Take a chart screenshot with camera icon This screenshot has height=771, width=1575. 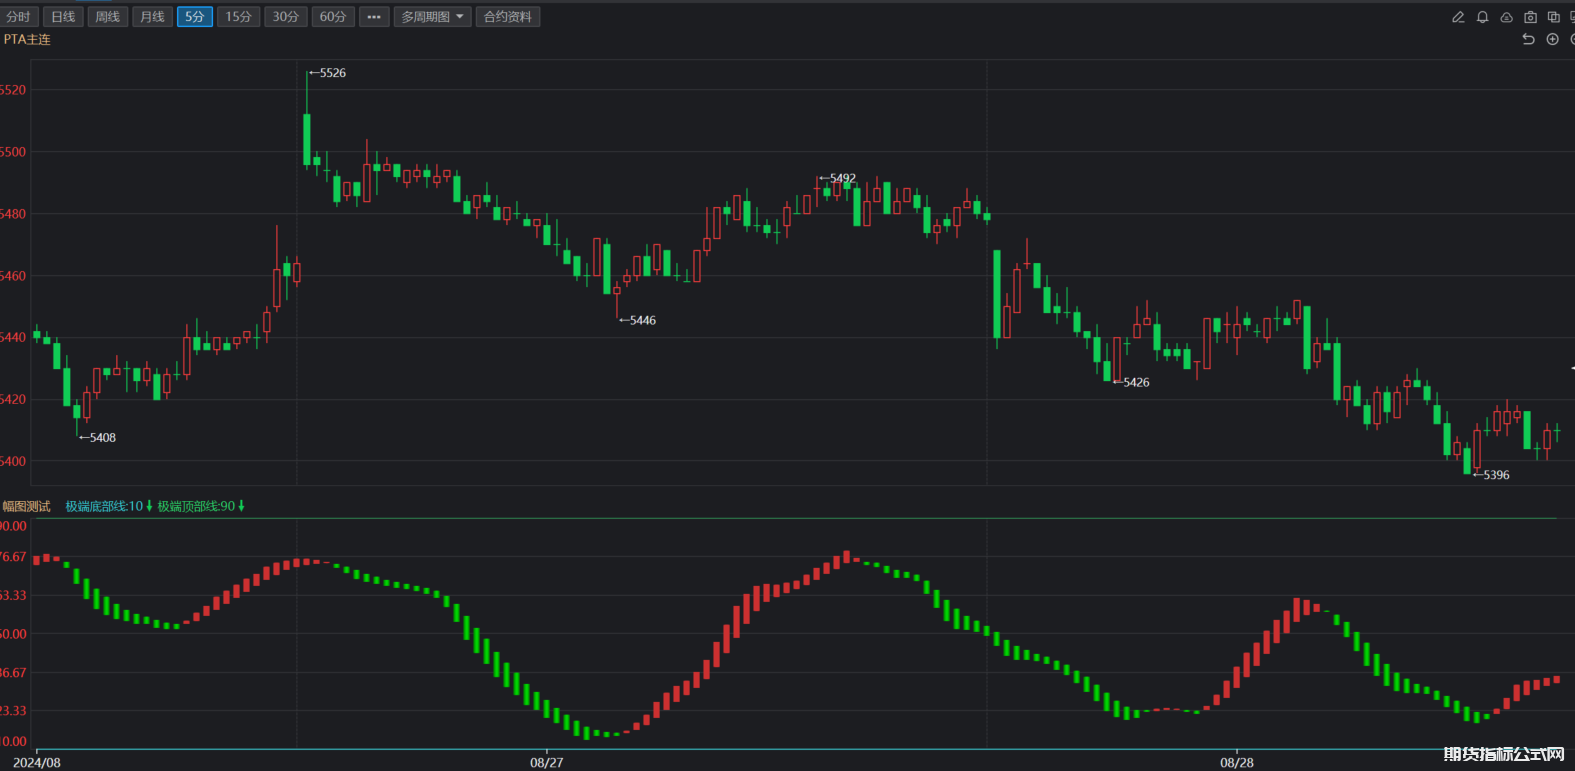[1530, 17]
